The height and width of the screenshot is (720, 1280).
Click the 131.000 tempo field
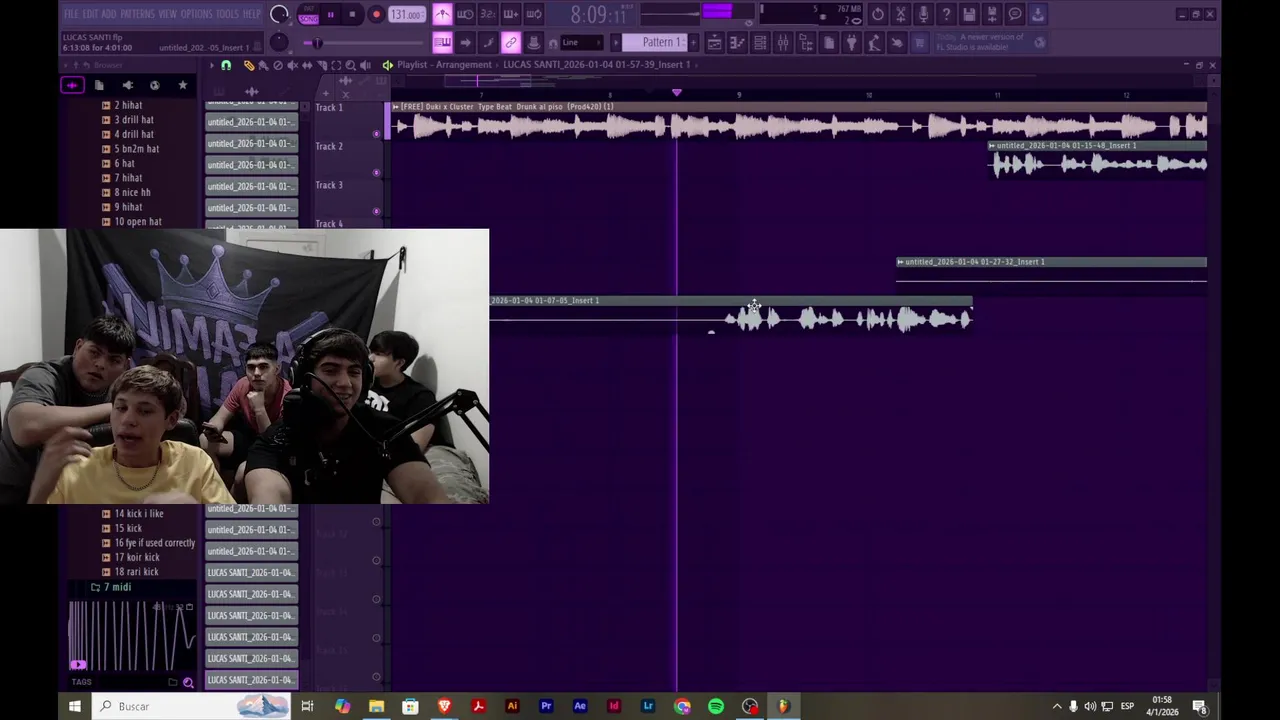[406, 15]
